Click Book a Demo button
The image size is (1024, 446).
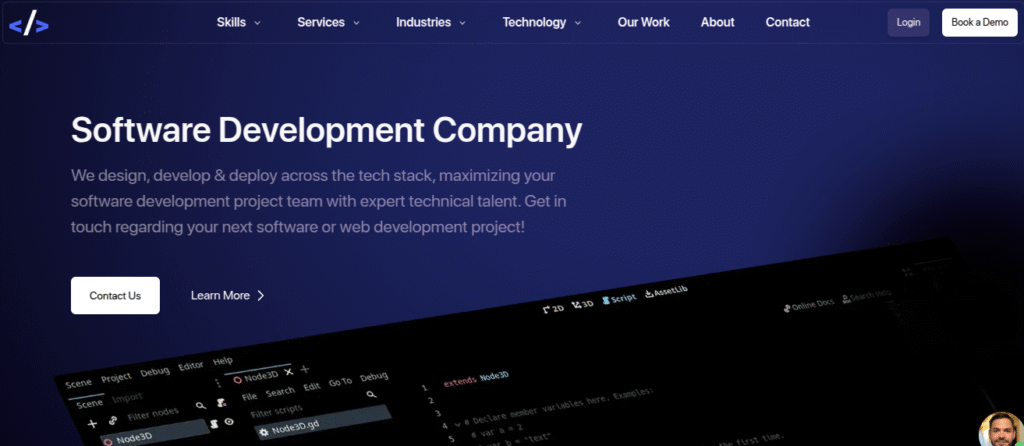coord(979,22)
